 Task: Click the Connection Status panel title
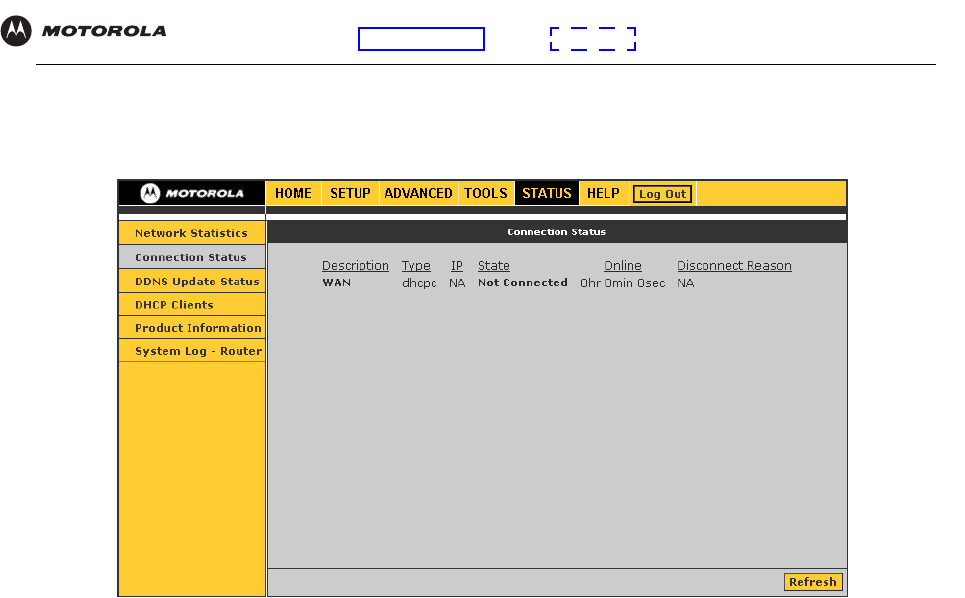click(x=556, y=232)
